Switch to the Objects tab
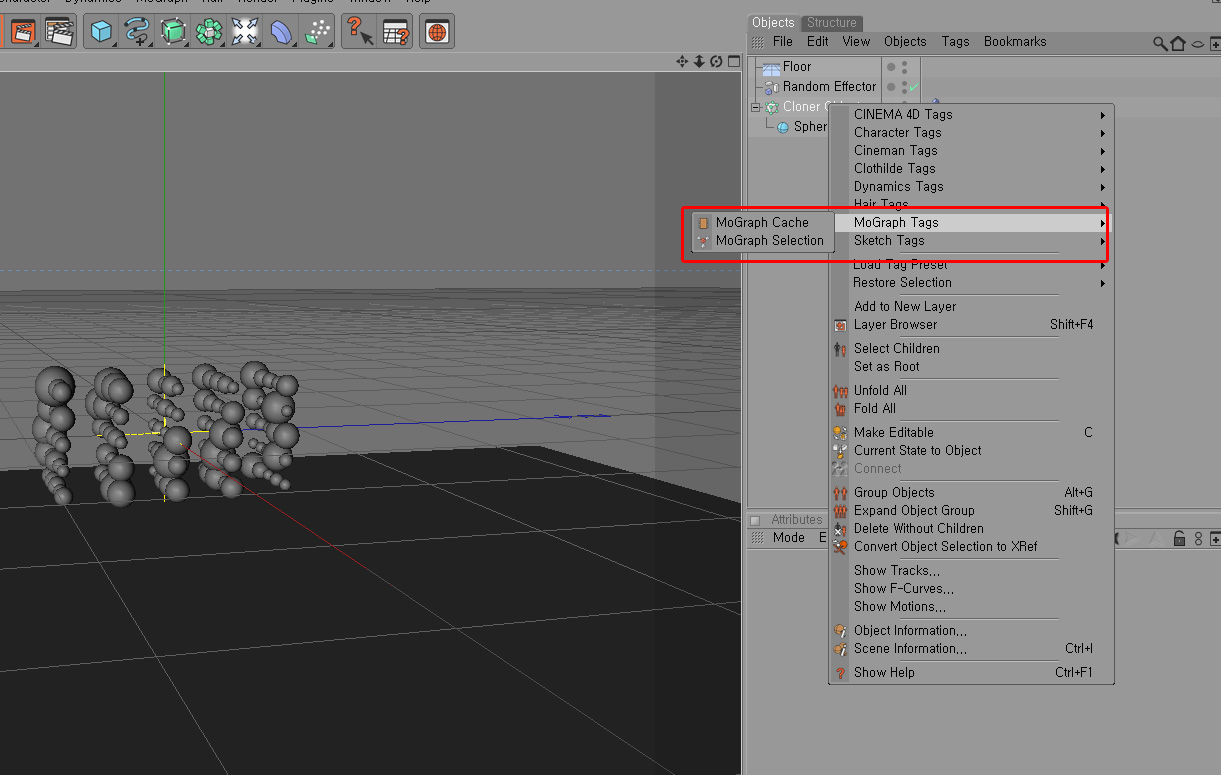Screen dimensions: 1221x775 click(x=773, y=23)
